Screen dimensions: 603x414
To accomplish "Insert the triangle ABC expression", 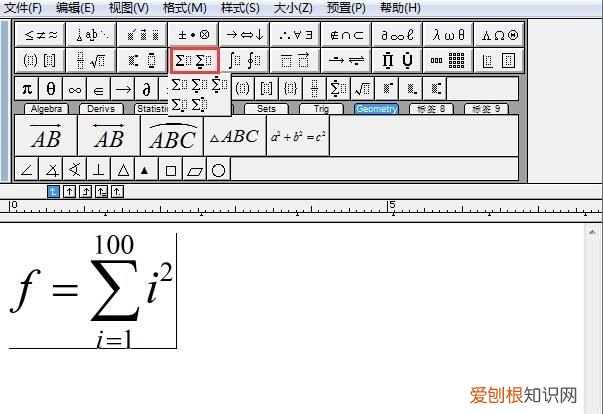I will (x=235, y=136).
